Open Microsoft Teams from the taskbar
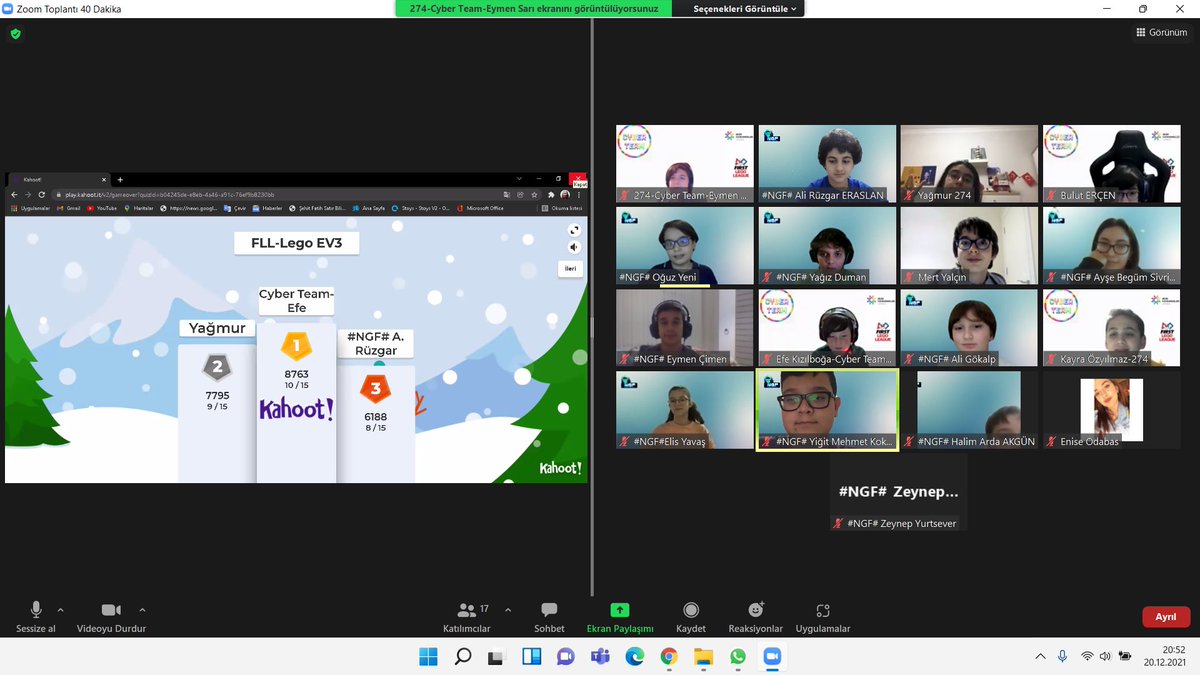Viewport: 1200px width, 675px height. click(x=600, y=657)
